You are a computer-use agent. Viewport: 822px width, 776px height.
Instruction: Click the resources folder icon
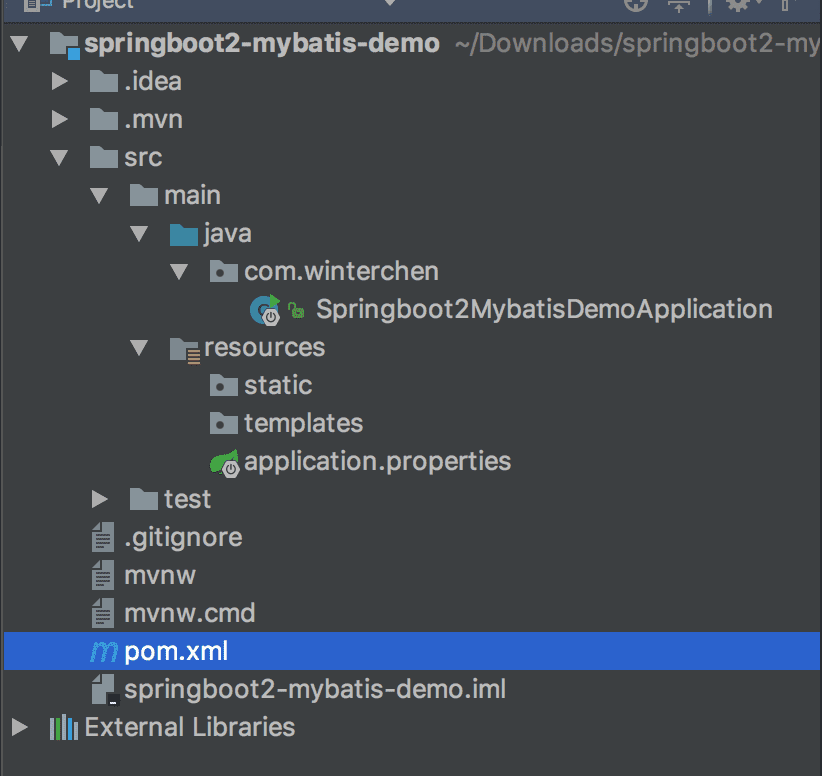(184, 348)
